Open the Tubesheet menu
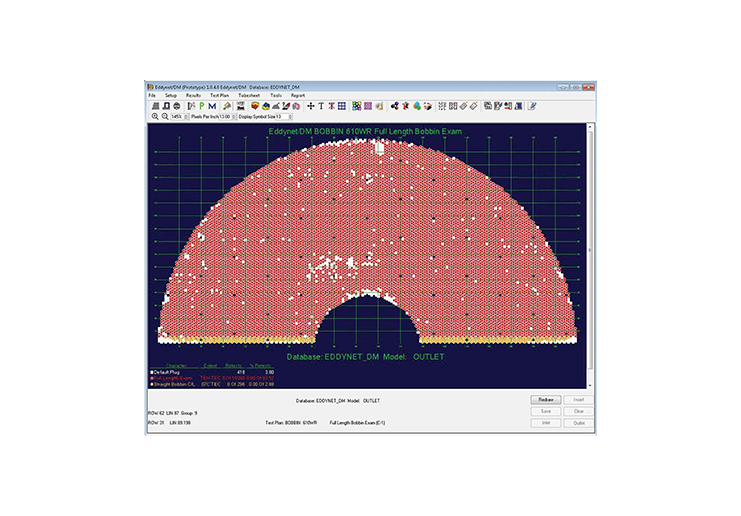 pos(249,95)
